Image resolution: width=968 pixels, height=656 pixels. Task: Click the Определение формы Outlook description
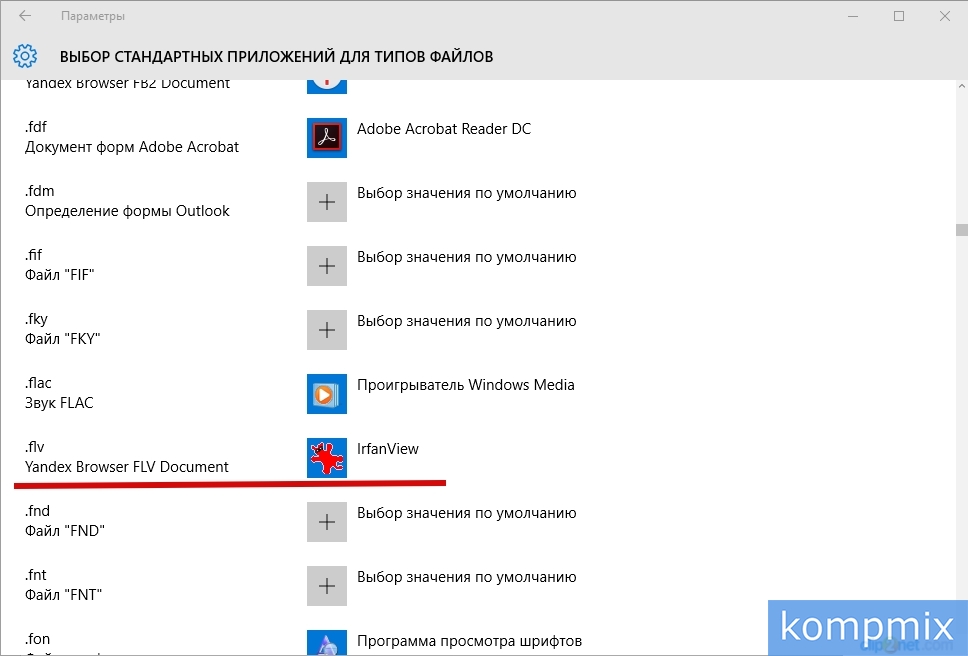[x=127, y=212]
